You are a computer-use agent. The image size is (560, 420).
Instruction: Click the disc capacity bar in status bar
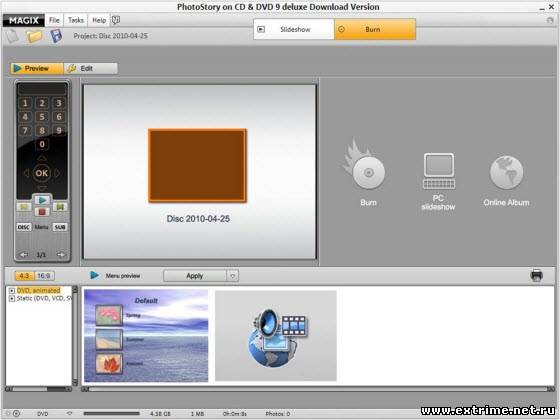111,414
